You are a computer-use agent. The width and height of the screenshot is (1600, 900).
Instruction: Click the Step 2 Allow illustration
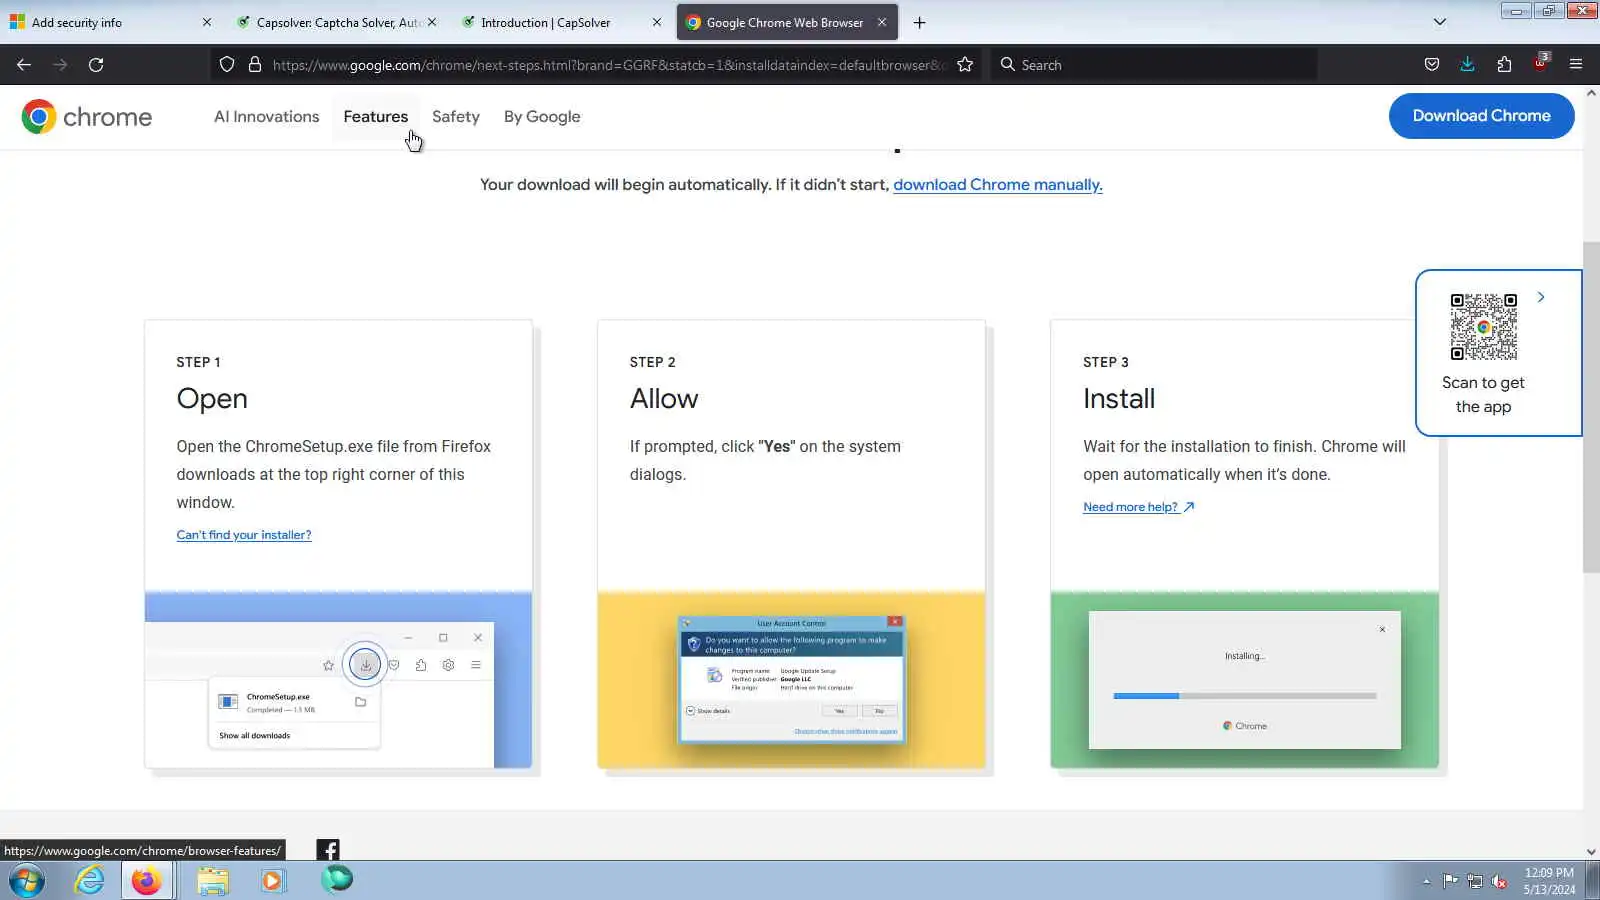tap(791, 680)
